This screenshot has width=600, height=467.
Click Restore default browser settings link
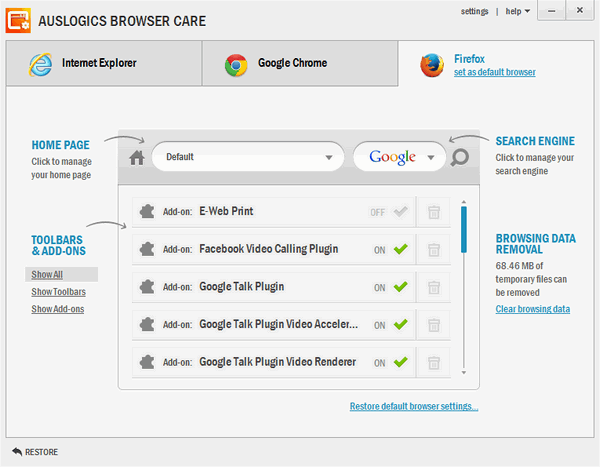pos(414,406)
